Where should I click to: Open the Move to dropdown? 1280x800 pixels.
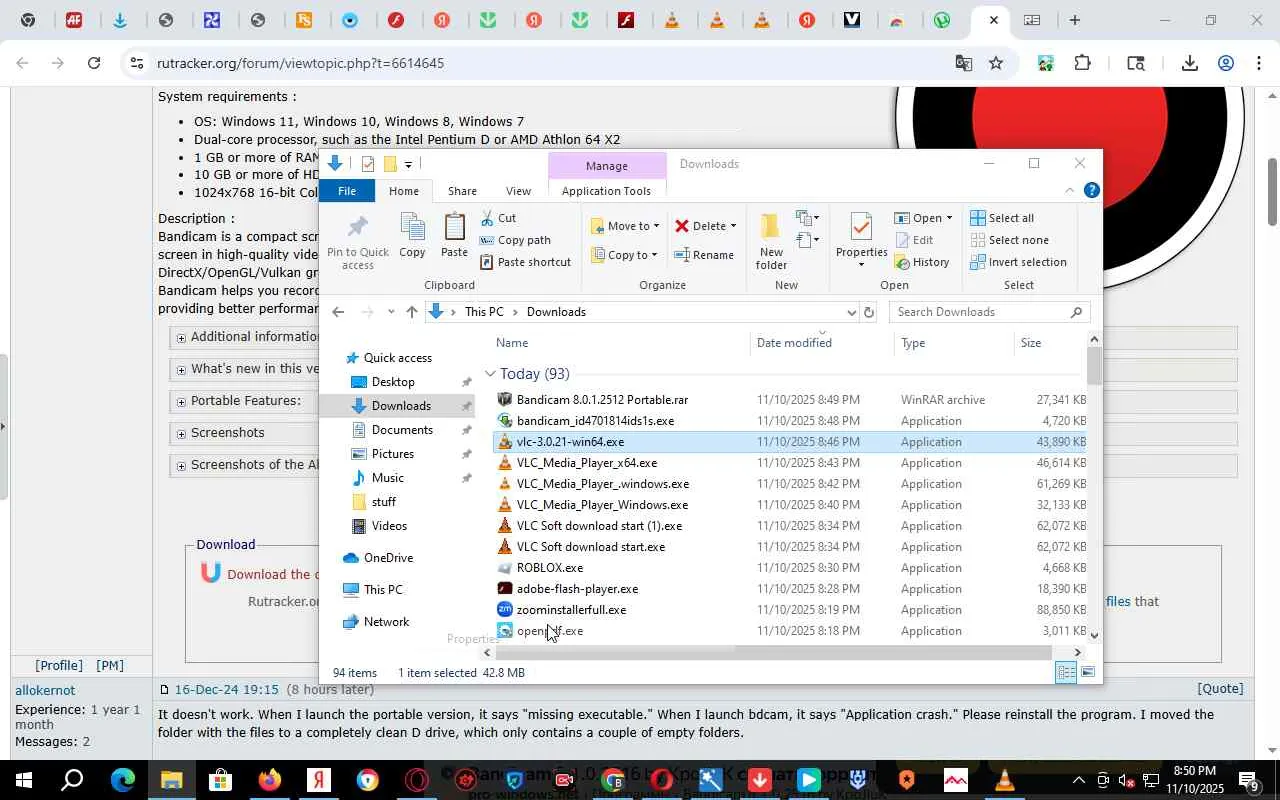click(625, 226)
